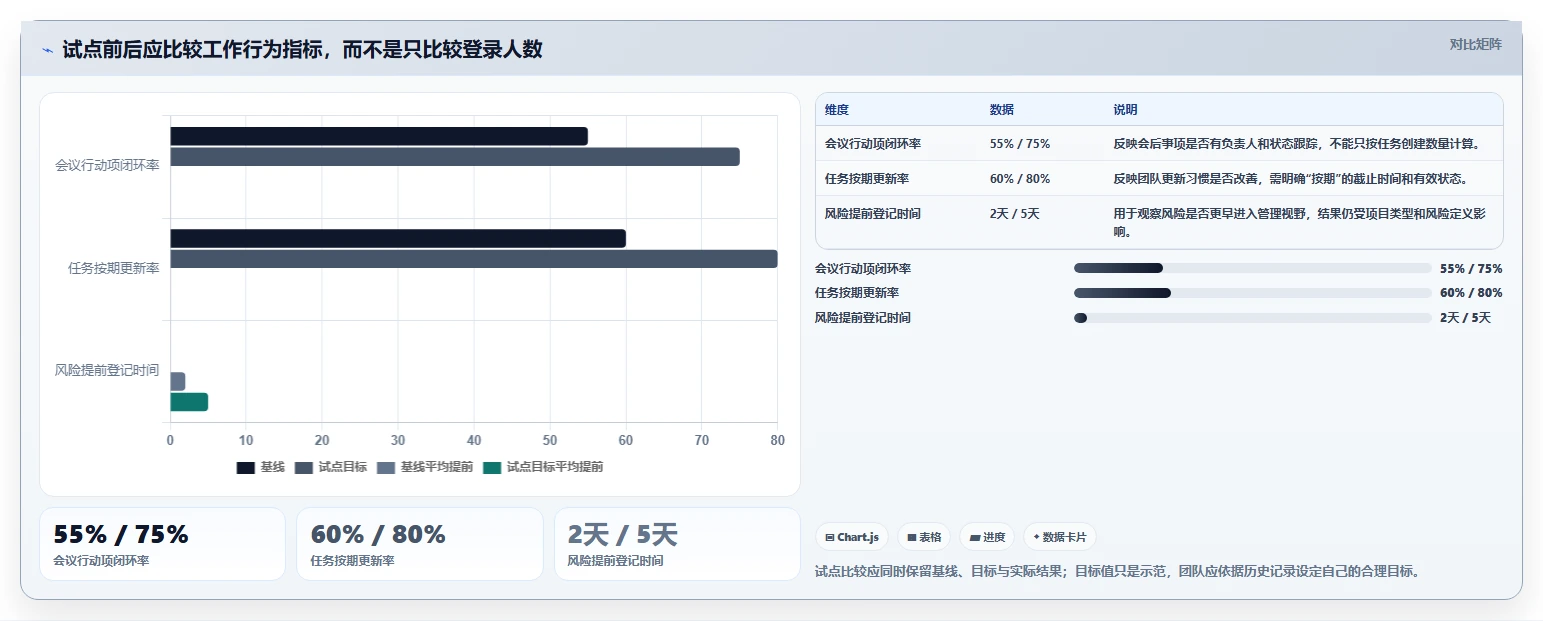The height and width of the screenshot is (621, 1543).
Task: Toggle the 试点目标平均提前 legend entry
Action: (543, 467)
